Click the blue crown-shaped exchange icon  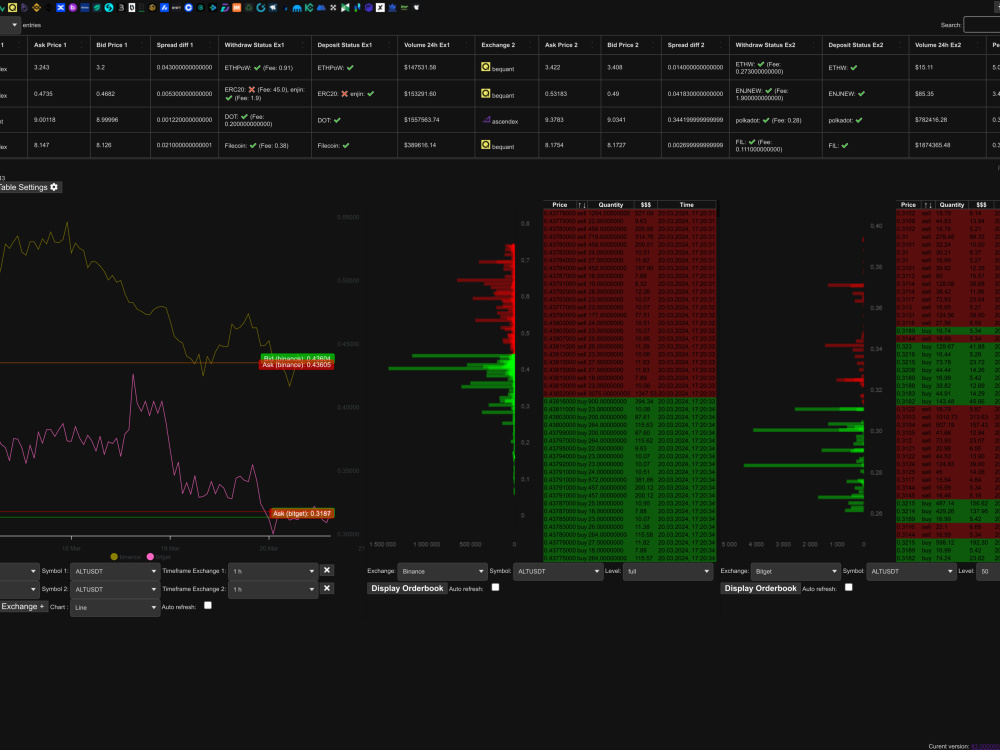[392, 8]
